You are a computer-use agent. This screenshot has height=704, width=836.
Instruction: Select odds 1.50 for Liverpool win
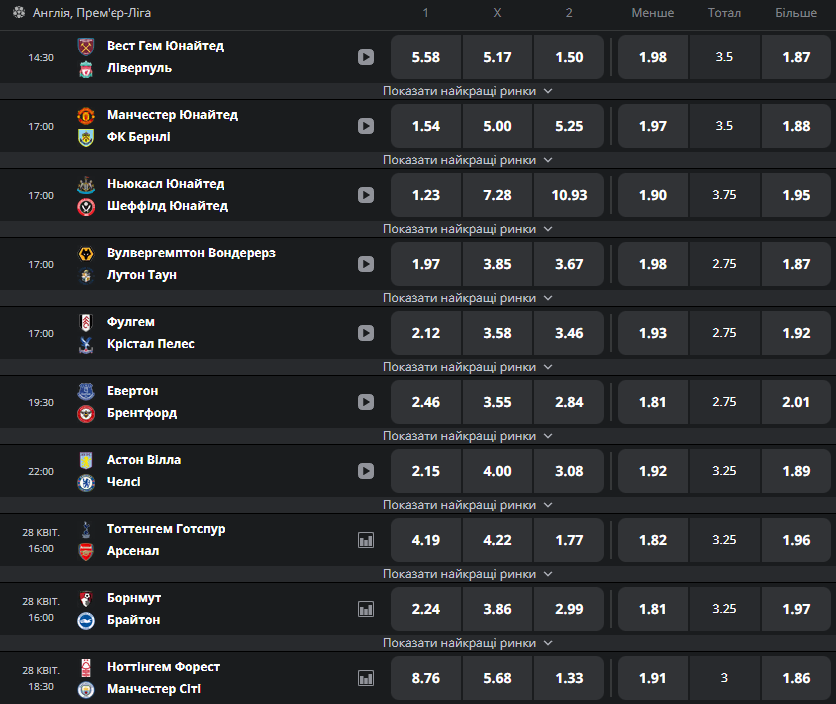point(569,57)
